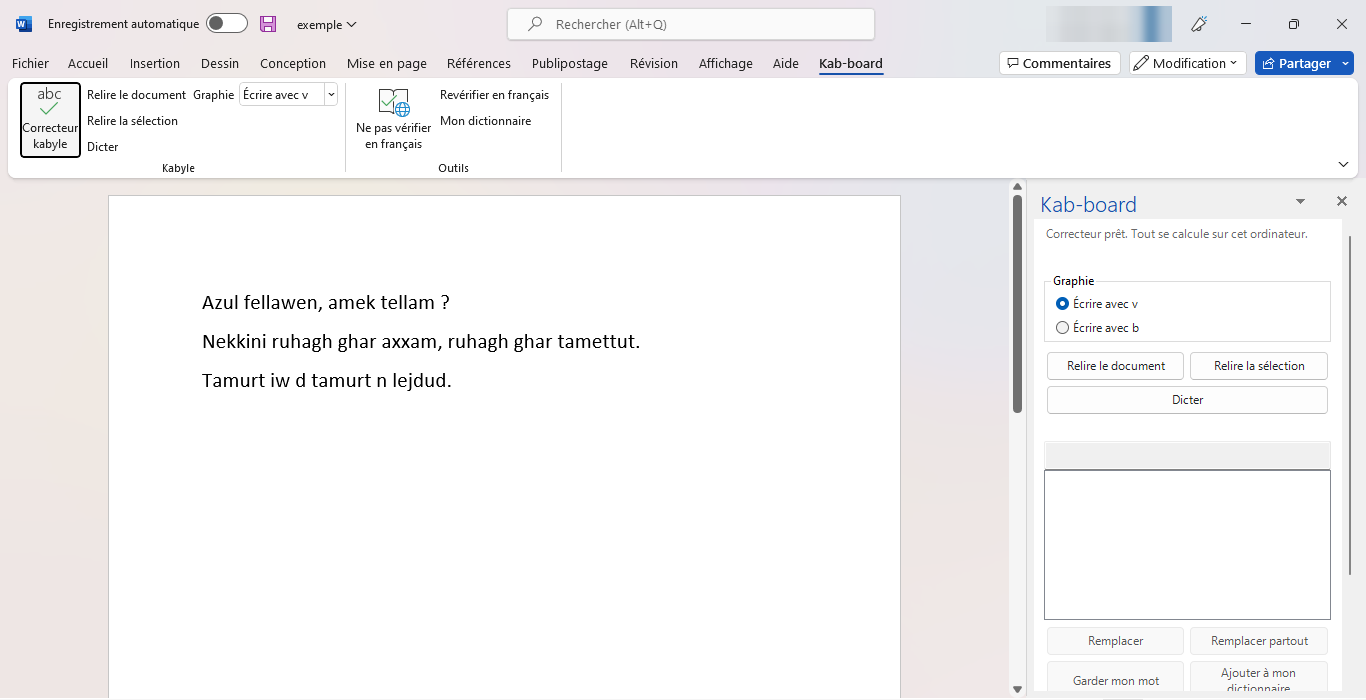1366x700 pixels.
Task: Open the Publipostage tab
Action: 570,63
